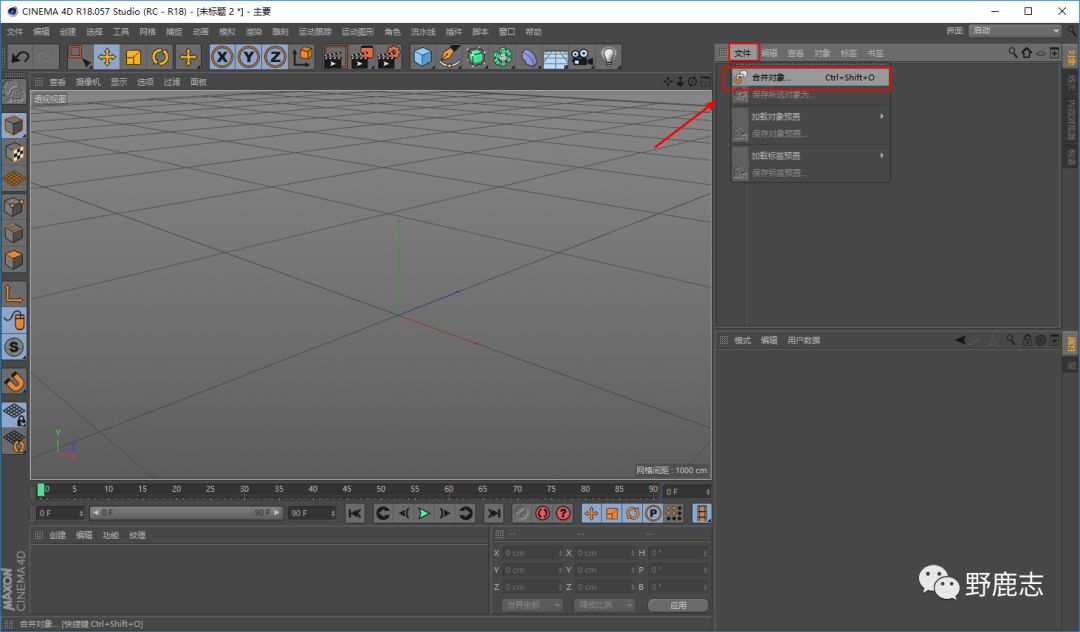The height and width of the screenshot is (632, 1080).
Task: Toggle the Solo S button in left sidebar
Action: pos(14,347)
